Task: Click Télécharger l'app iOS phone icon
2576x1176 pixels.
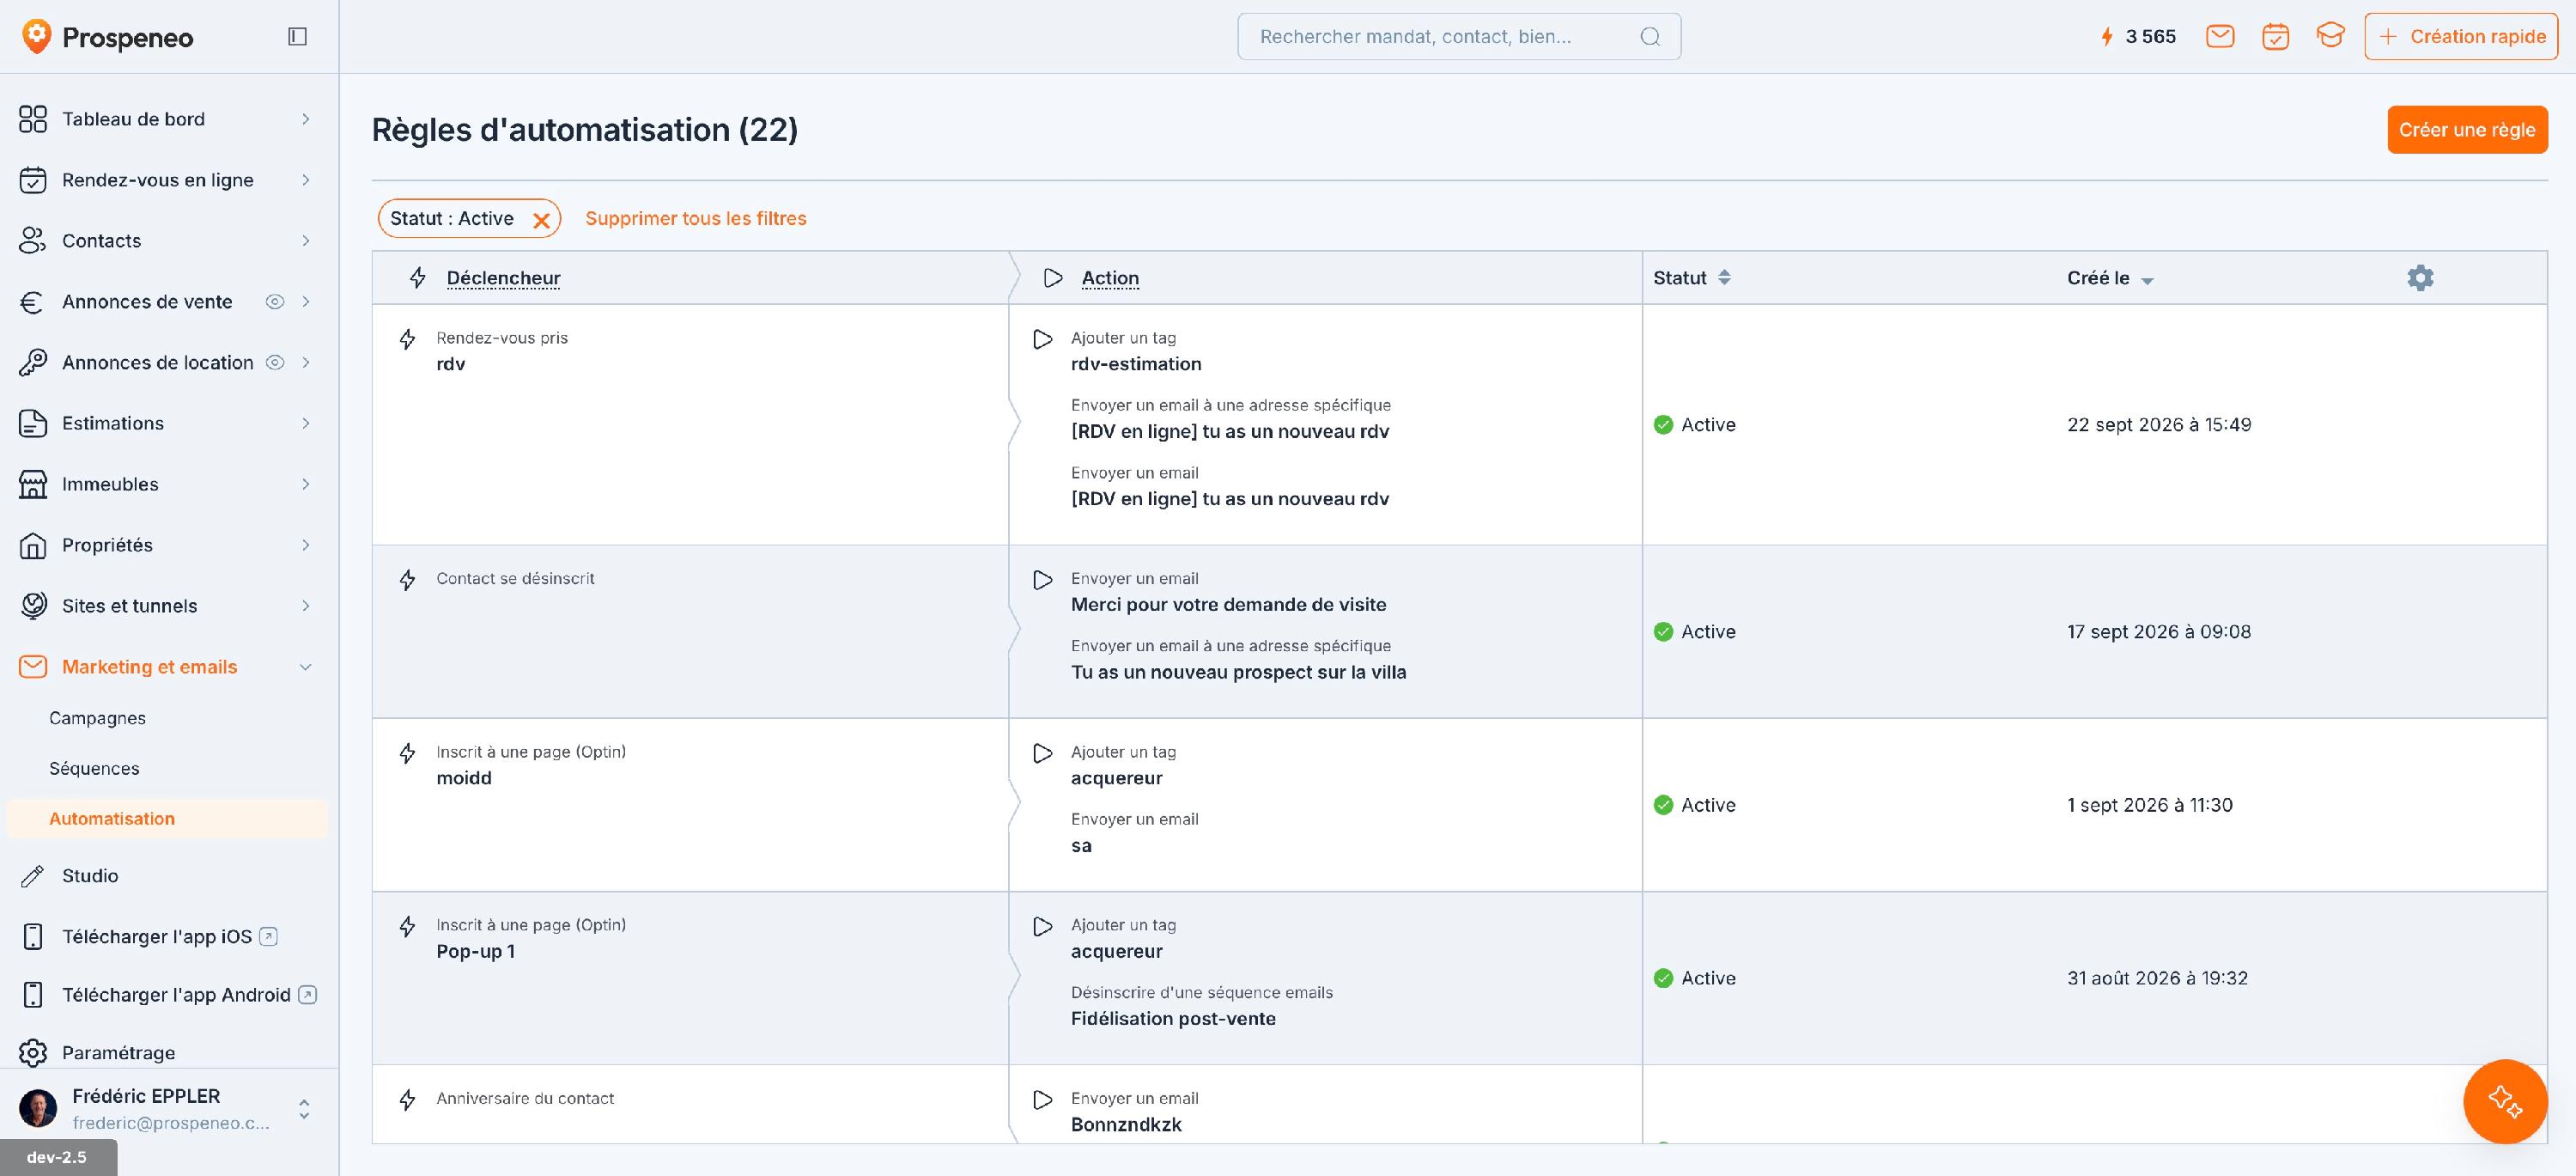Action: pyautogui.click(x=33, y=937)
